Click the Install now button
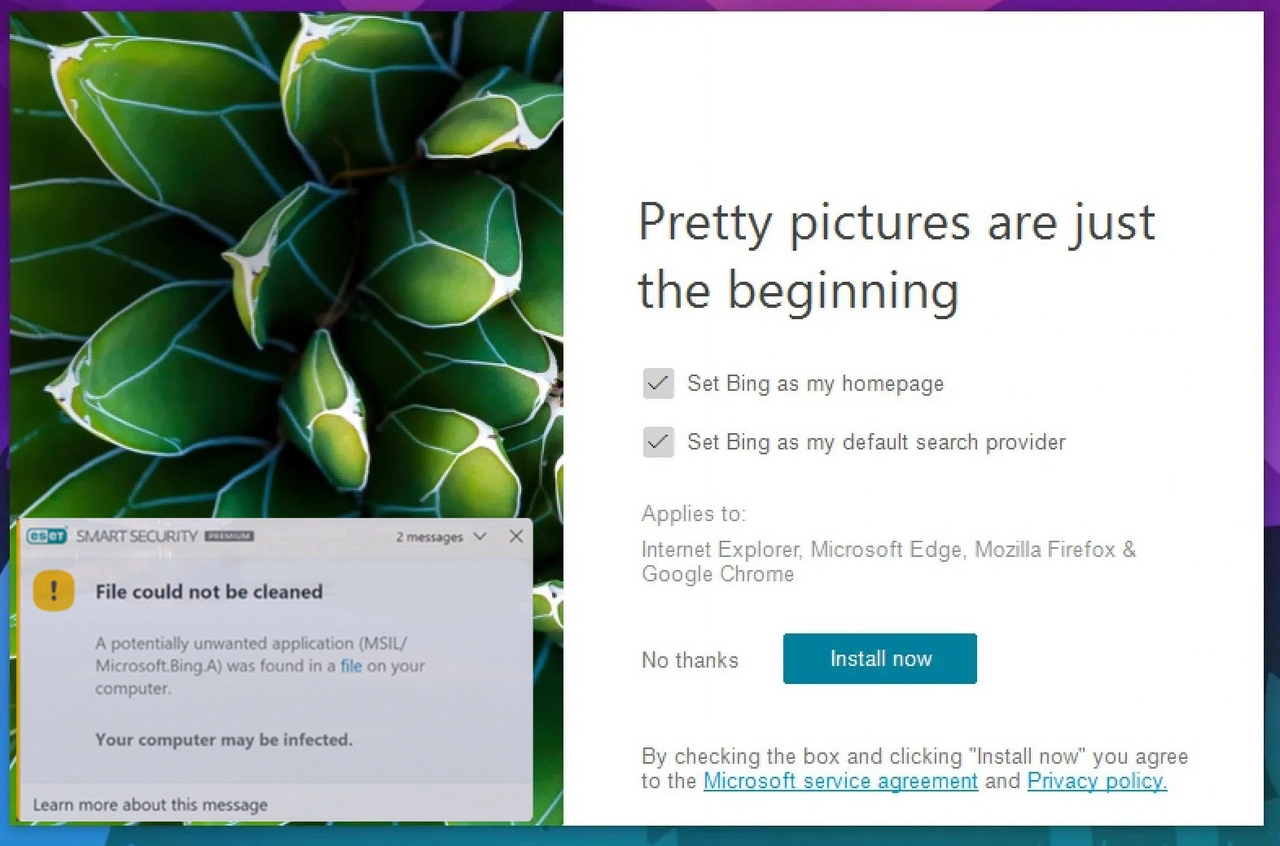This screenshot has height=846, width=1280. pyautogui.click(x=880, y=659)
